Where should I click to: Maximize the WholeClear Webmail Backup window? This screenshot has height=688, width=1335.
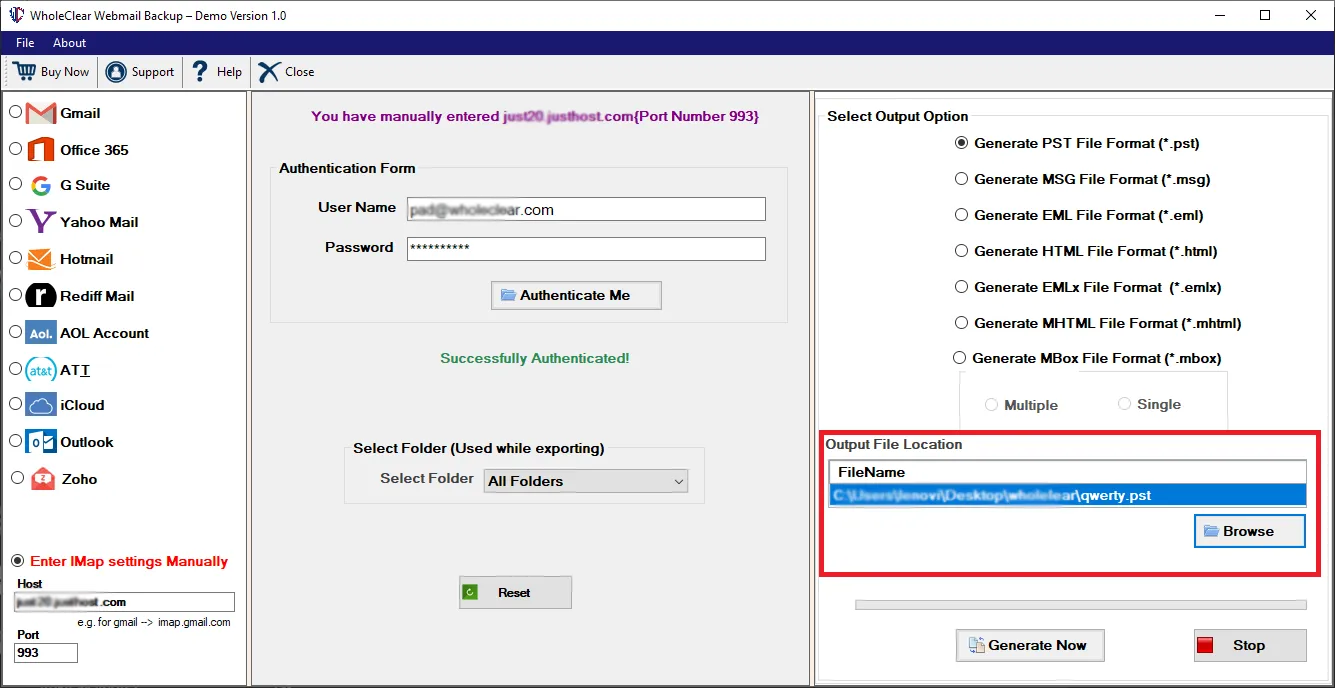[x=1265, y=15]
